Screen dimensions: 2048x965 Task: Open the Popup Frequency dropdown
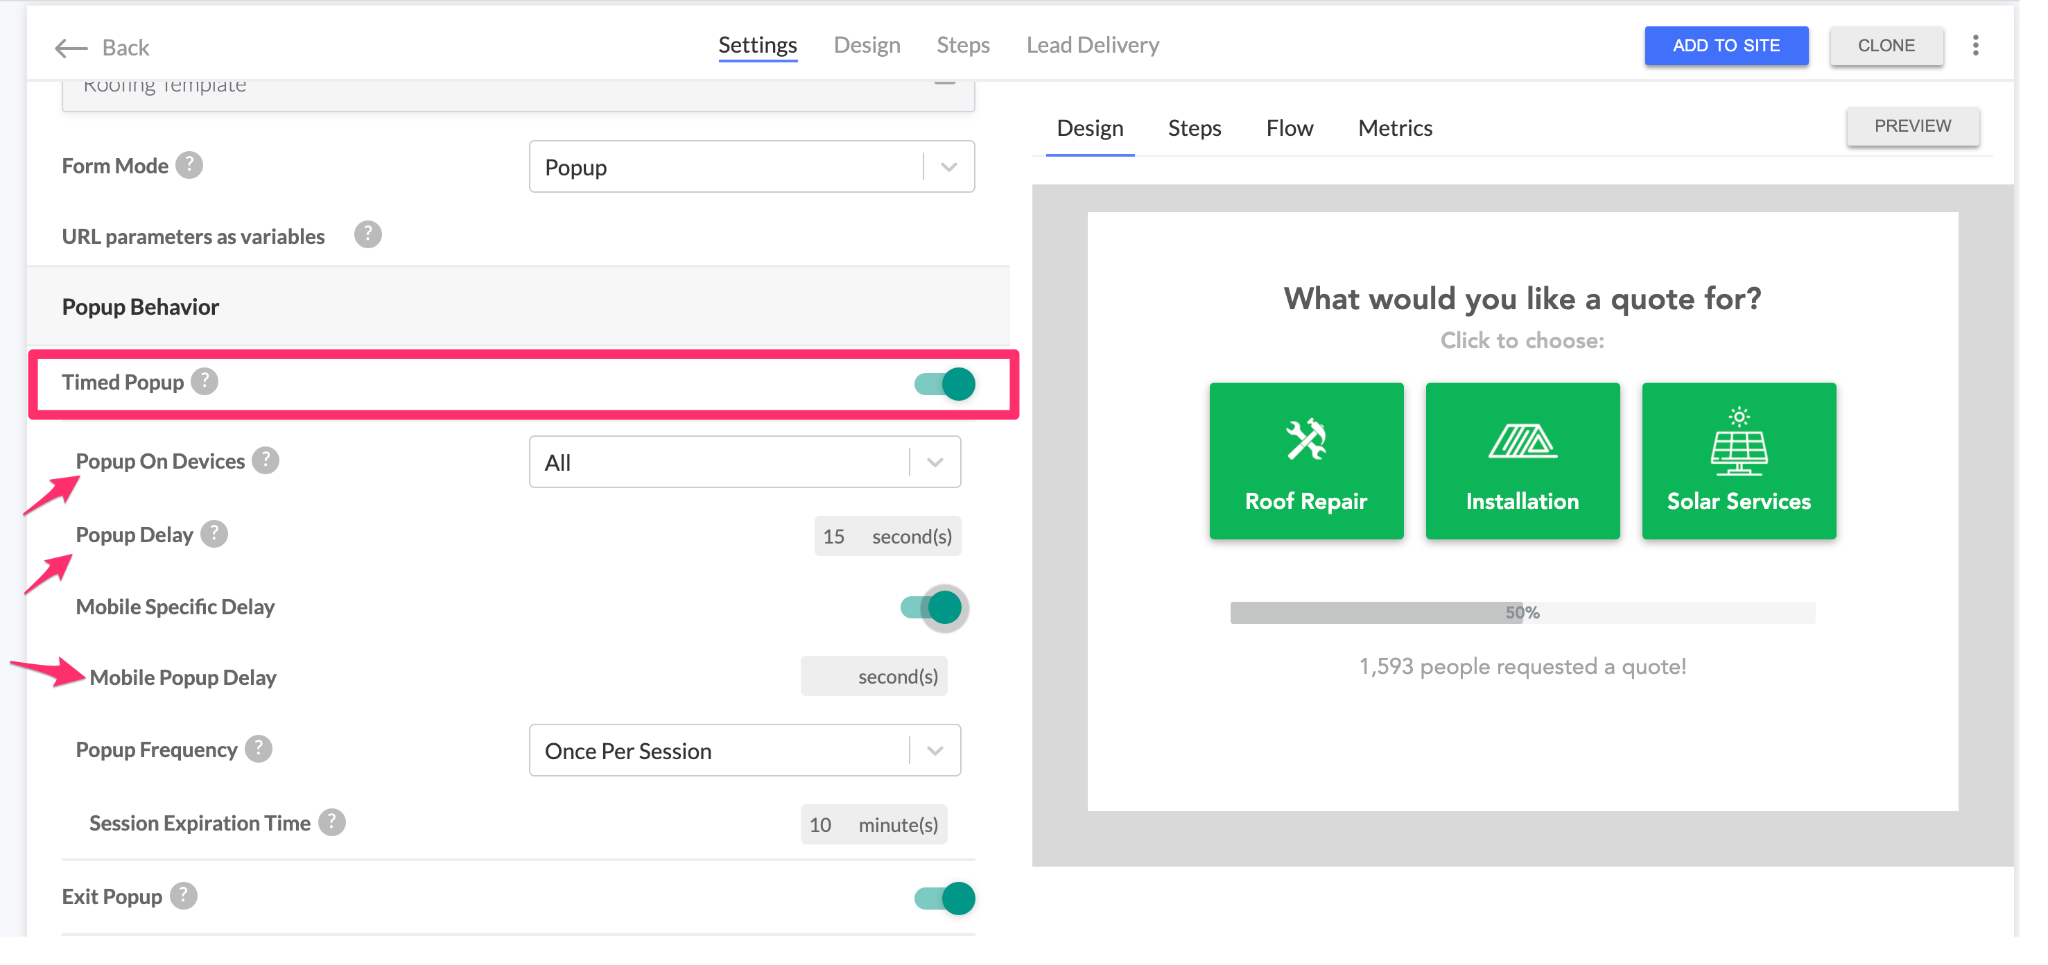coord(744,751)
